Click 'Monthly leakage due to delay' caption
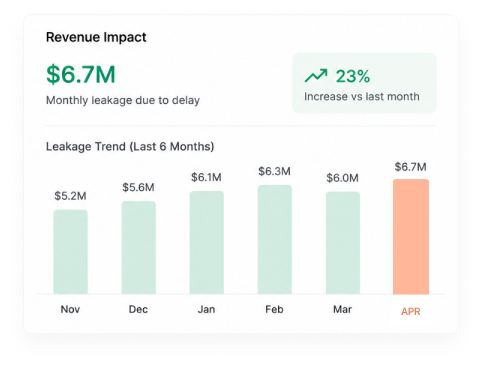482x367 pixels. click(x=123, y=100)
